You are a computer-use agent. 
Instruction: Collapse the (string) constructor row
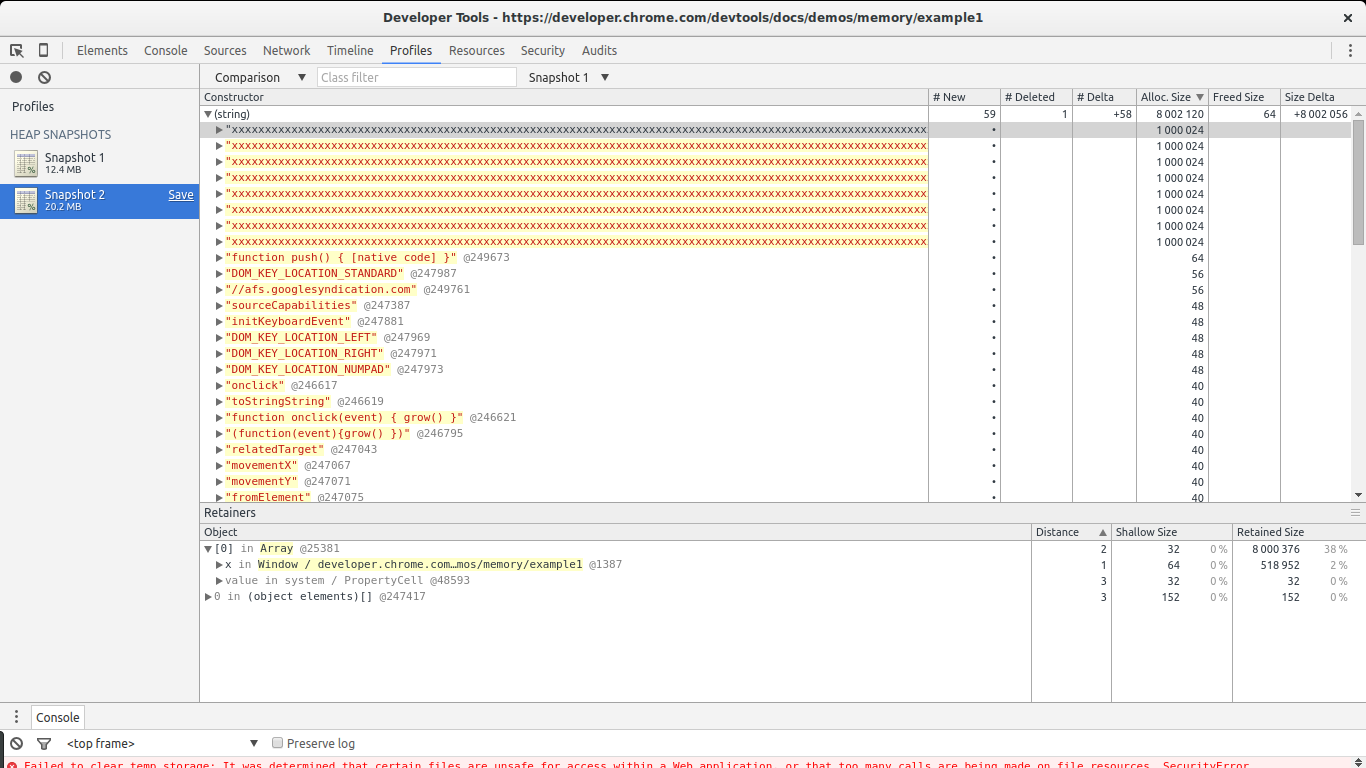point(208,114)
